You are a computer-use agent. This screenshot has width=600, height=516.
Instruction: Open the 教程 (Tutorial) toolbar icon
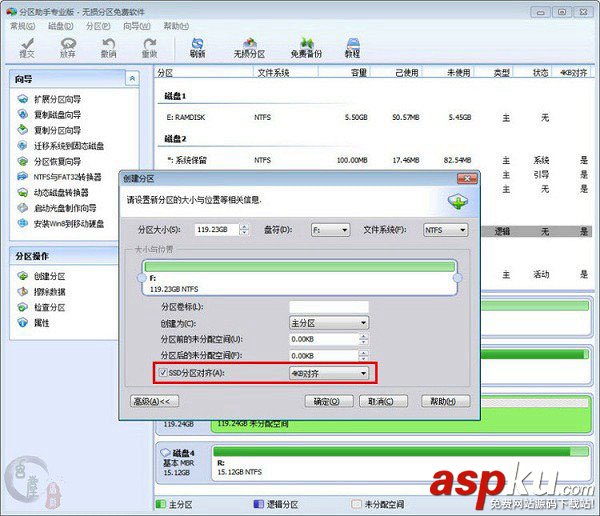pos(352,47)
